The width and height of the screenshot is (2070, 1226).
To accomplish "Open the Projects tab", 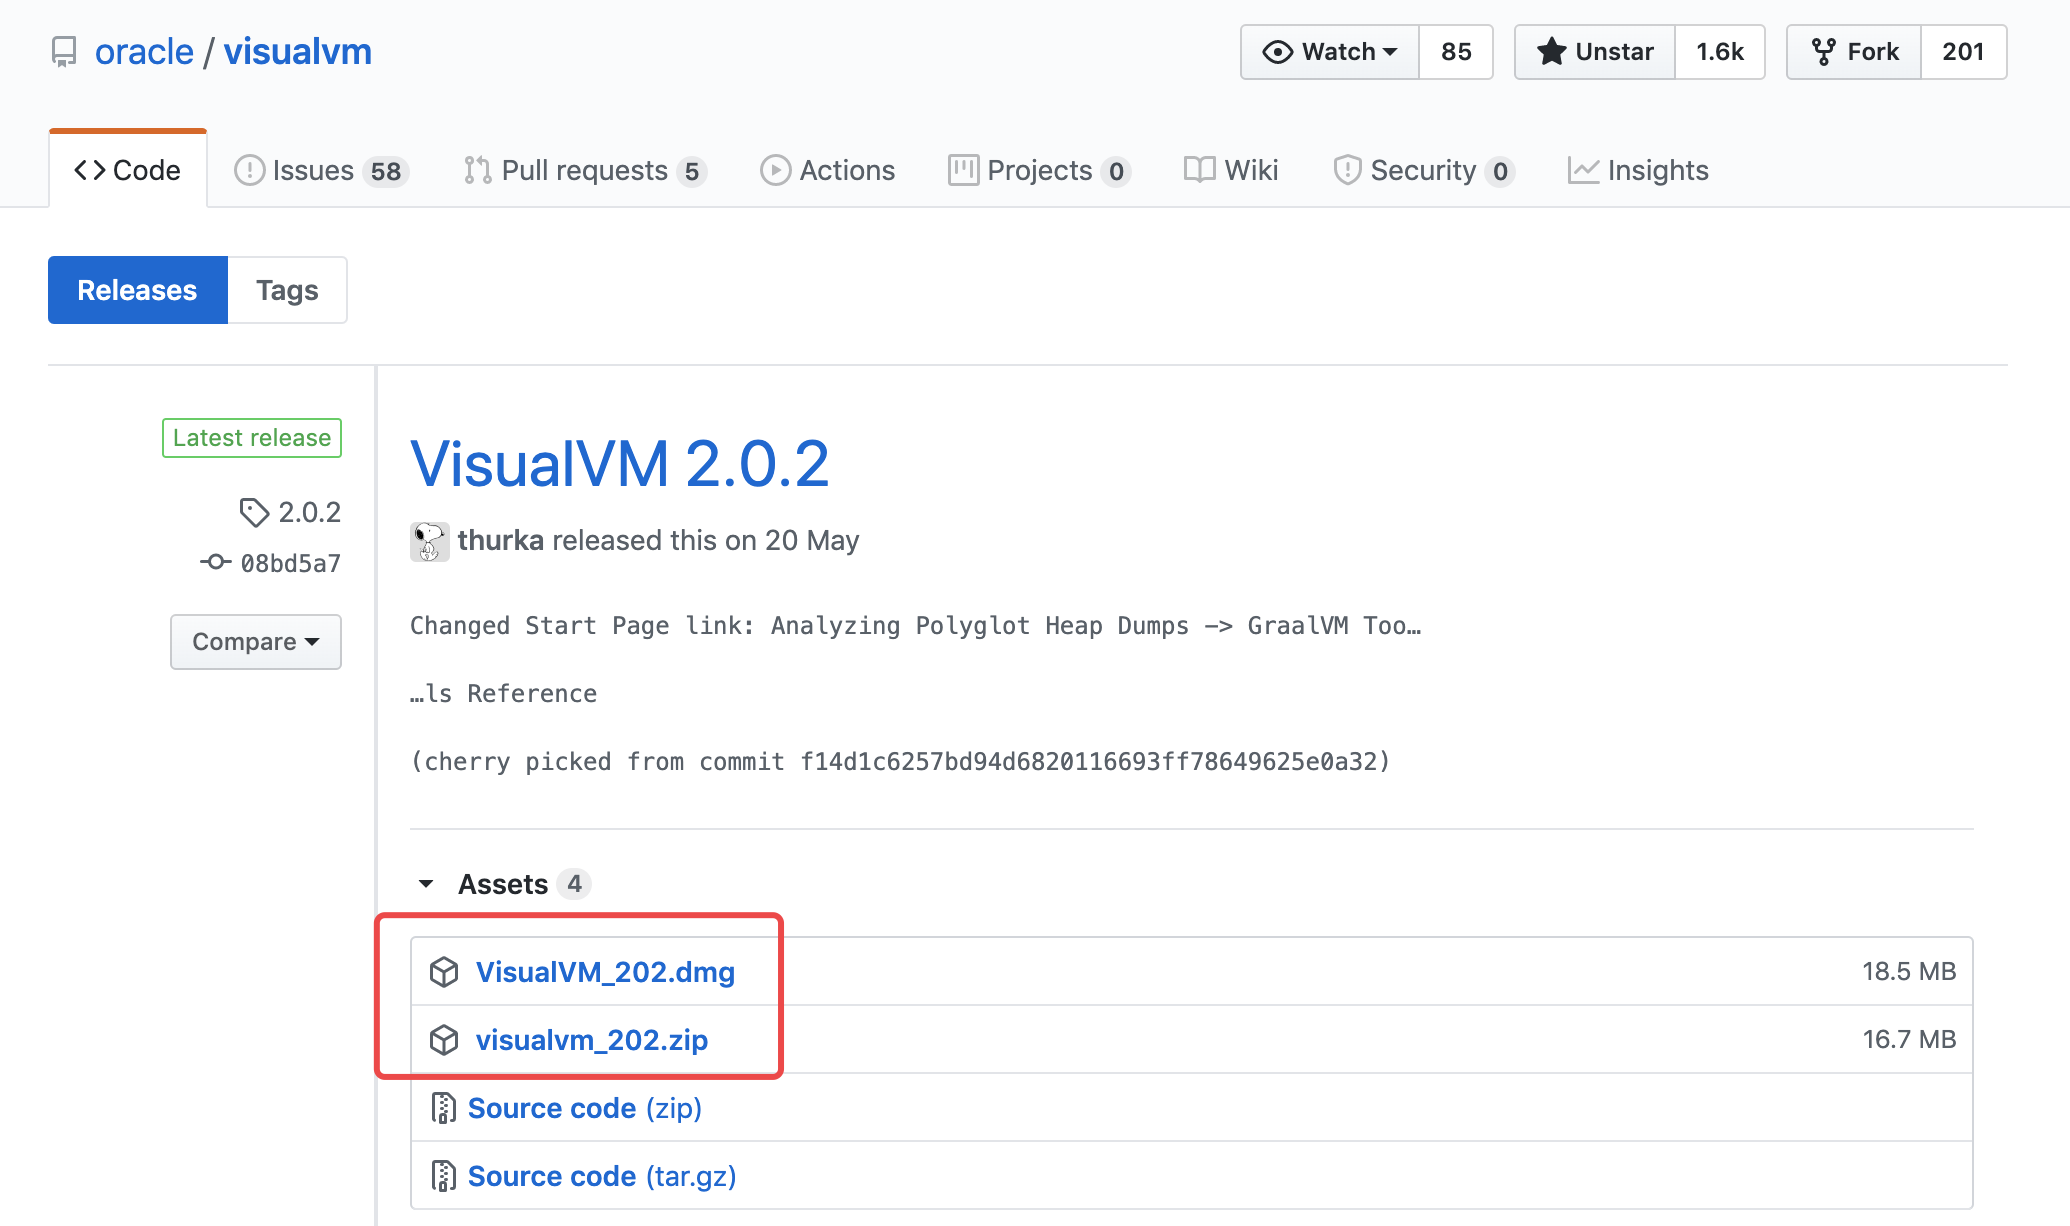I will coord(1040,170).
